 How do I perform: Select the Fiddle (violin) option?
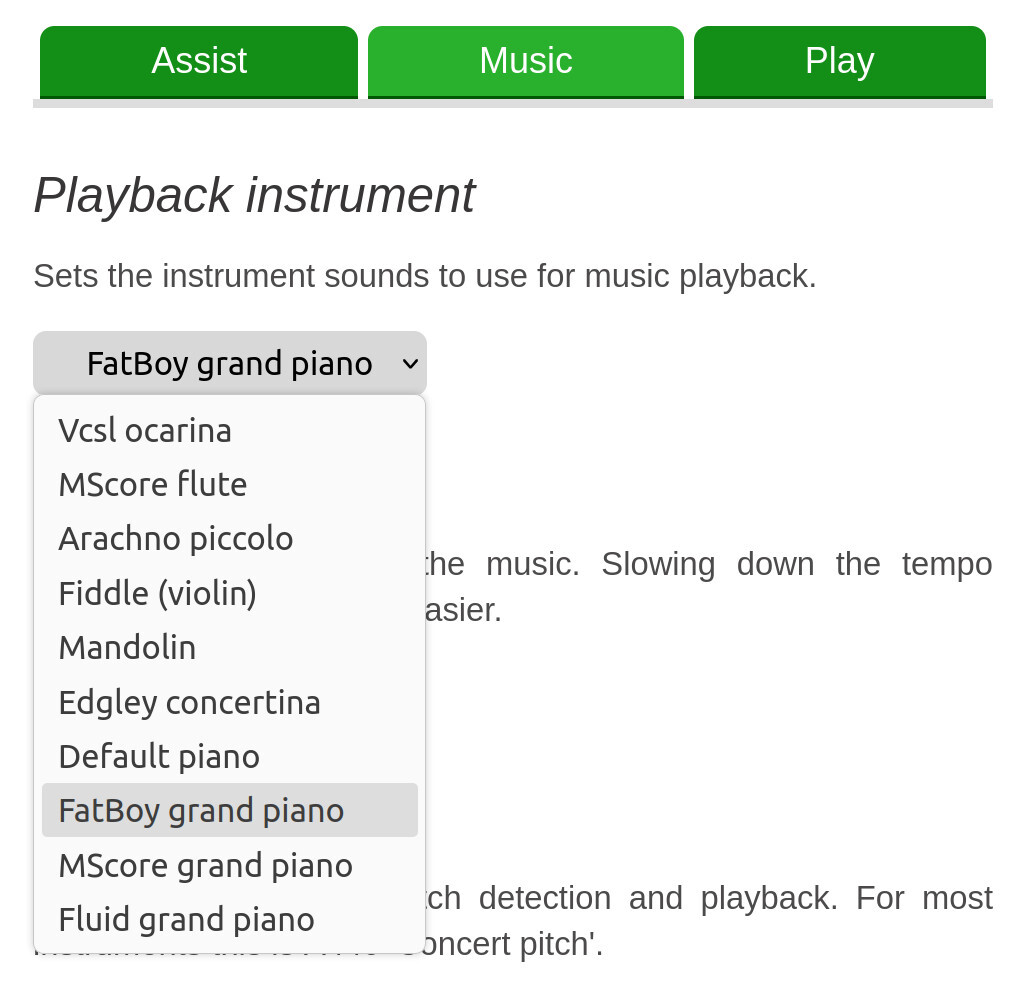click(158, 593)
